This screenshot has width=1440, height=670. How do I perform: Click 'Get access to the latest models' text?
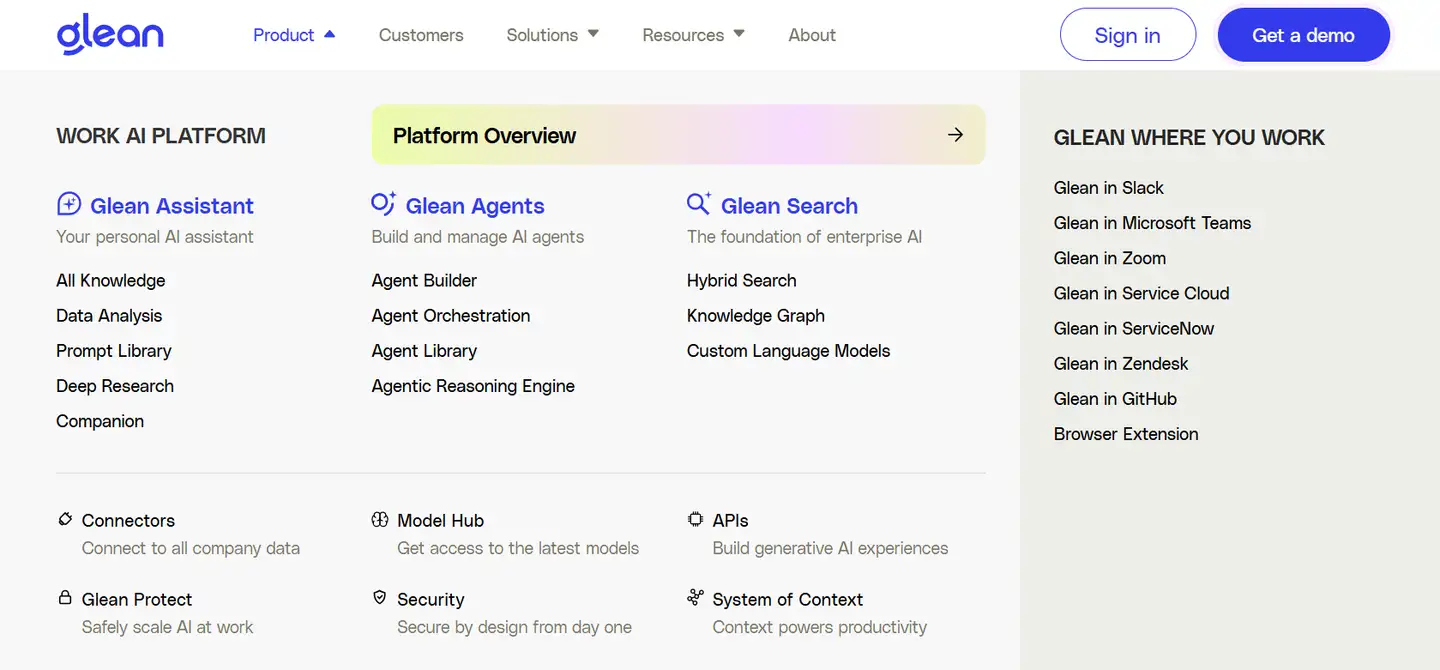coord(518,548)
